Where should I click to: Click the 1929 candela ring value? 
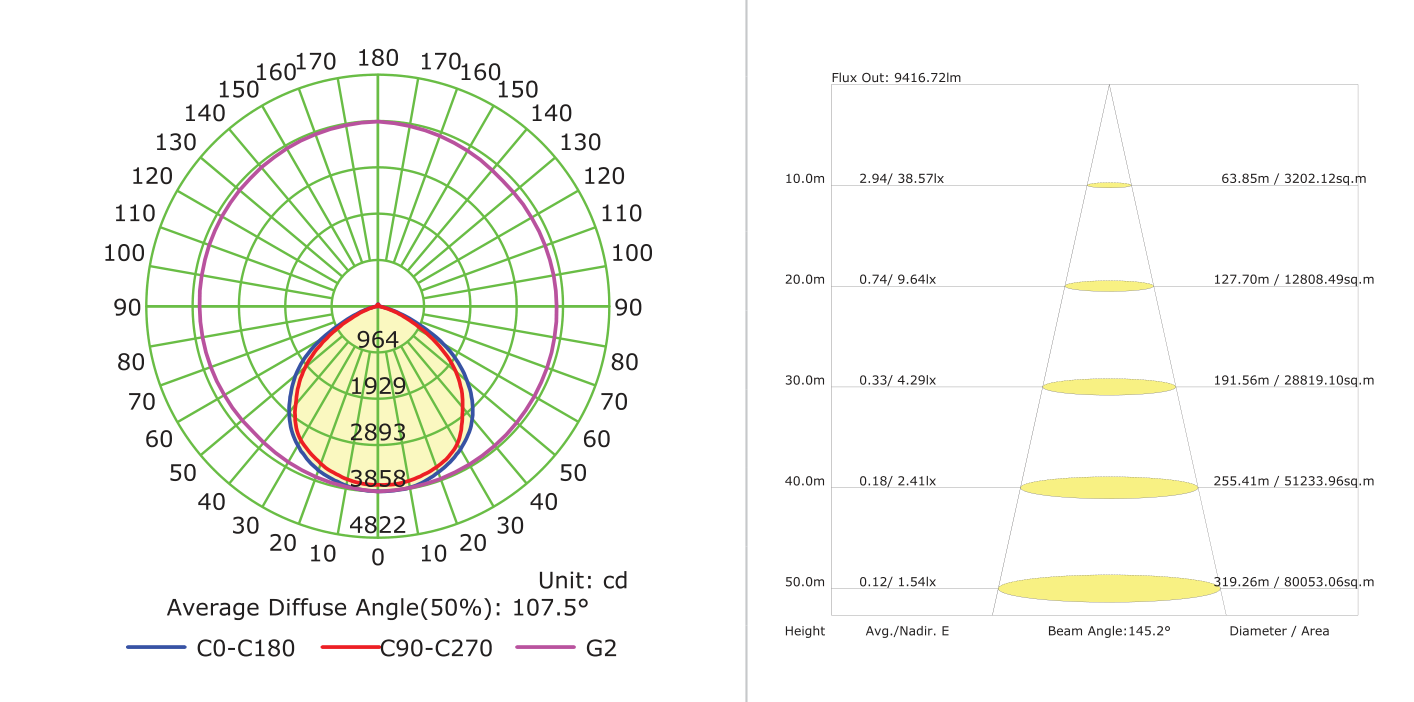(x=378, y=386)
